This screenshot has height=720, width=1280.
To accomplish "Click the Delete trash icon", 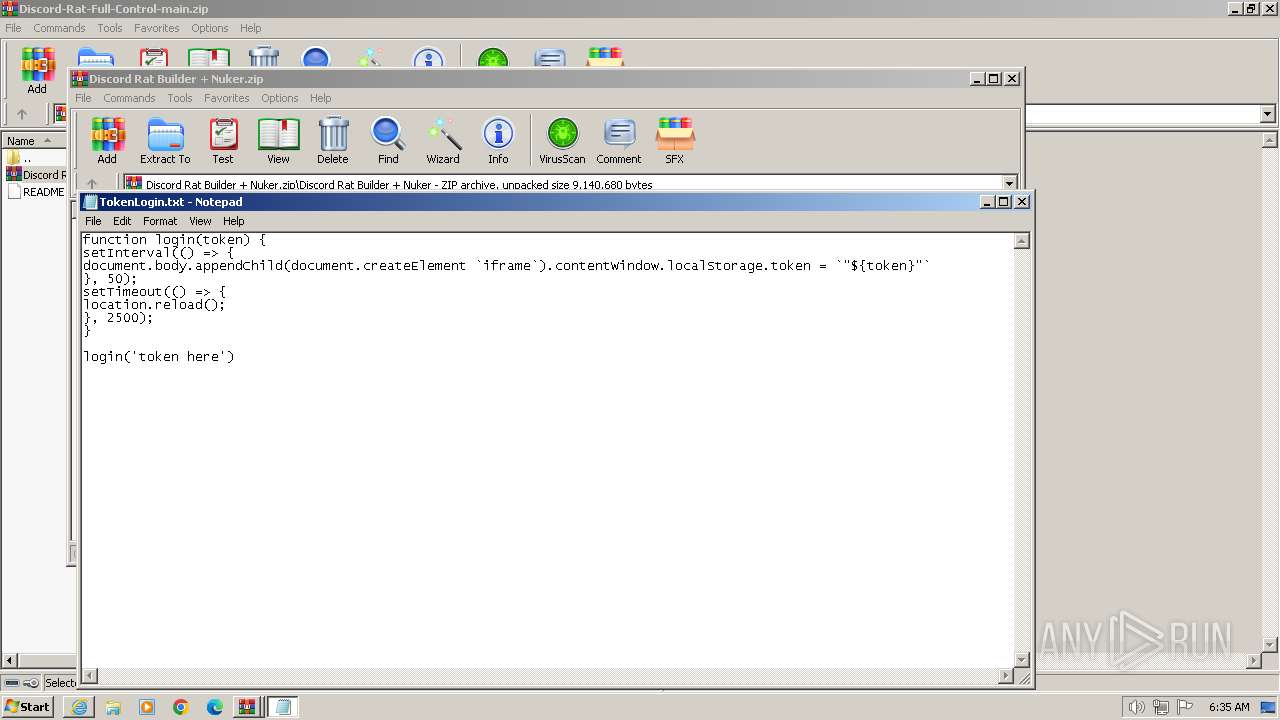I will point(333,140).
